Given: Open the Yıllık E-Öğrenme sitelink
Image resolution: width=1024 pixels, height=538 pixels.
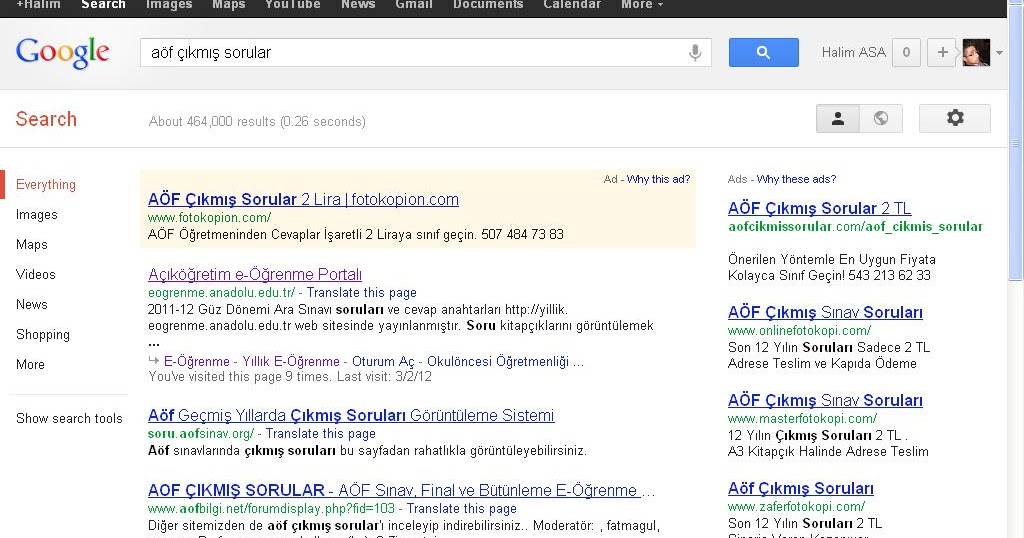Looking at the screenshot, I should tap(291, 362).
